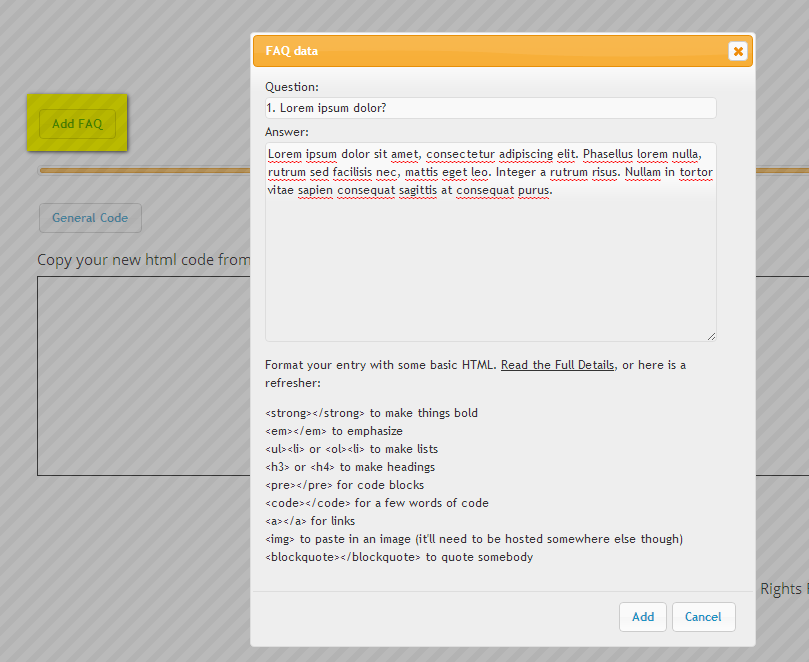Click inside the Answer text area

(x=491, y=242)
